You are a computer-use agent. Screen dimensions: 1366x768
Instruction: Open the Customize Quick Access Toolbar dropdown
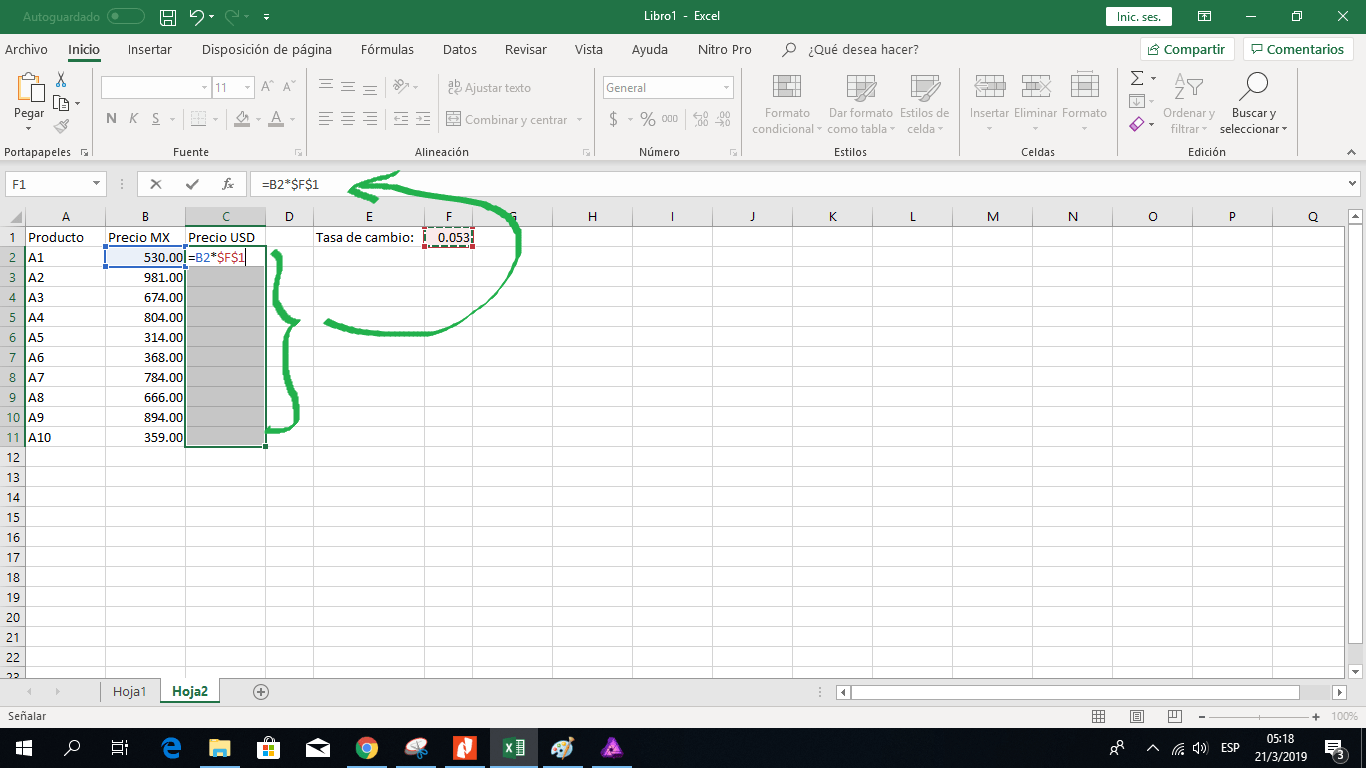[266, 17]
